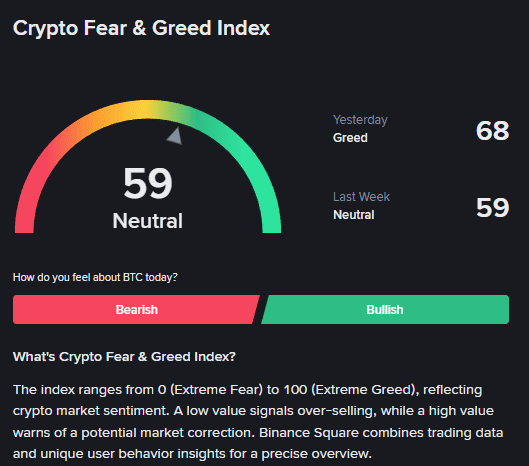Click the Yesterday label
Image resolution: width=529 pixels, height=466 pixels.
pos(360,120)
